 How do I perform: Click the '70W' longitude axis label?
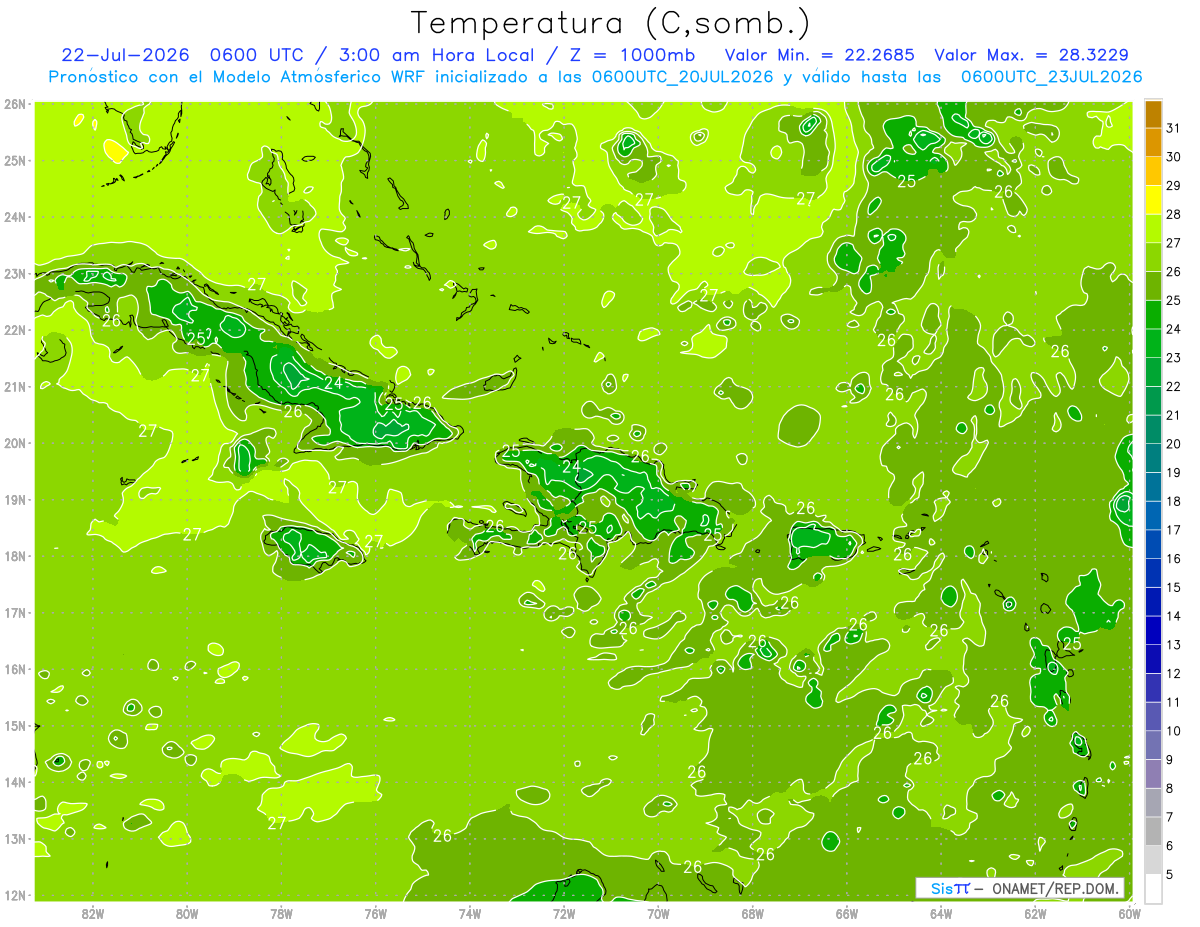tap(658, 913)
